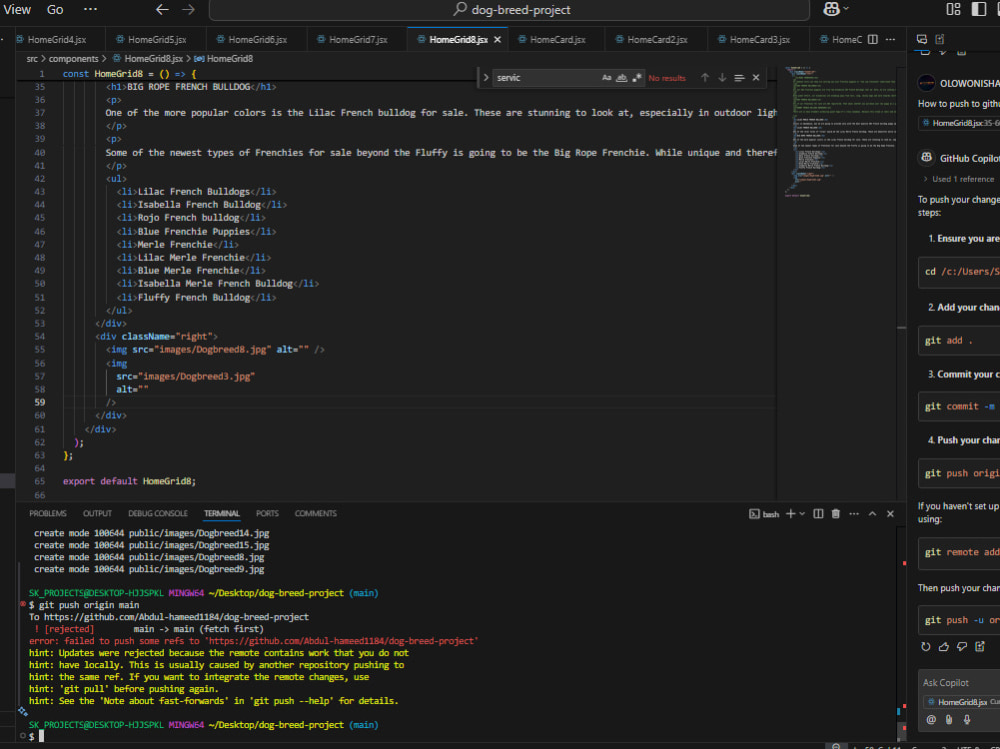
Task: Click the dog-breed-project search bar
Action: click(509, 10)
